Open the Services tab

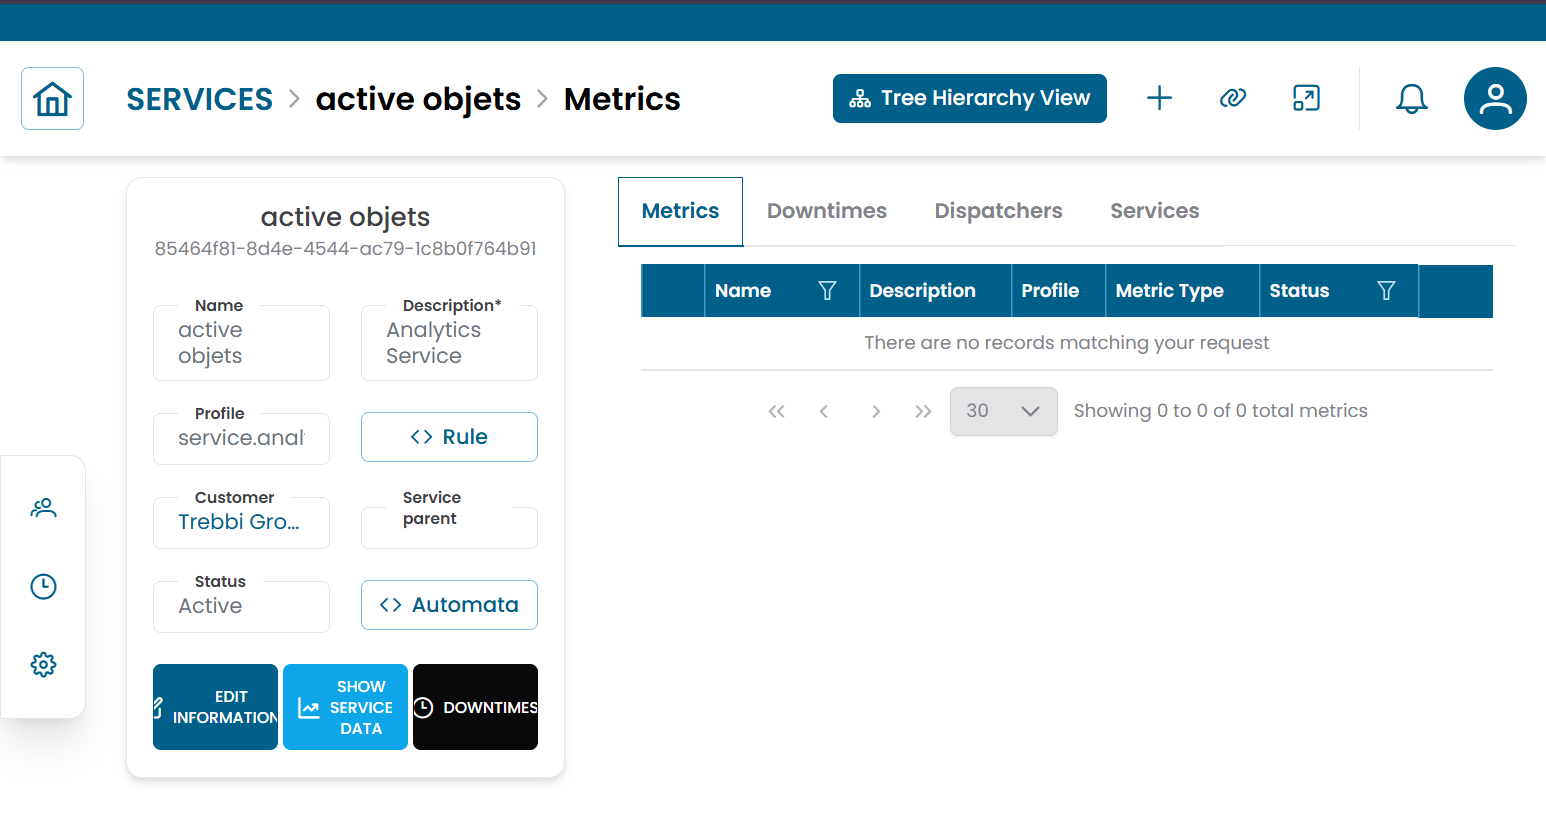1154,211
